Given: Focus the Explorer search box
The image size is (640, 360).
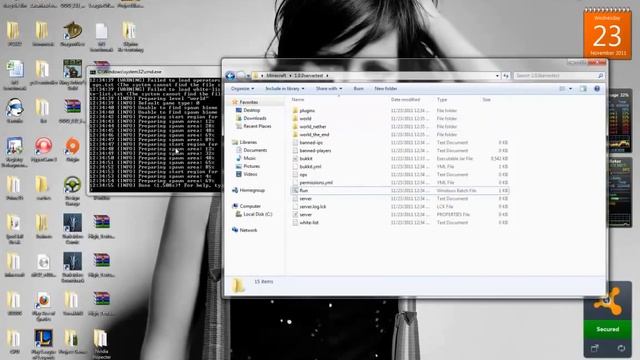Looking at the screenshot, I should [559, 76].
